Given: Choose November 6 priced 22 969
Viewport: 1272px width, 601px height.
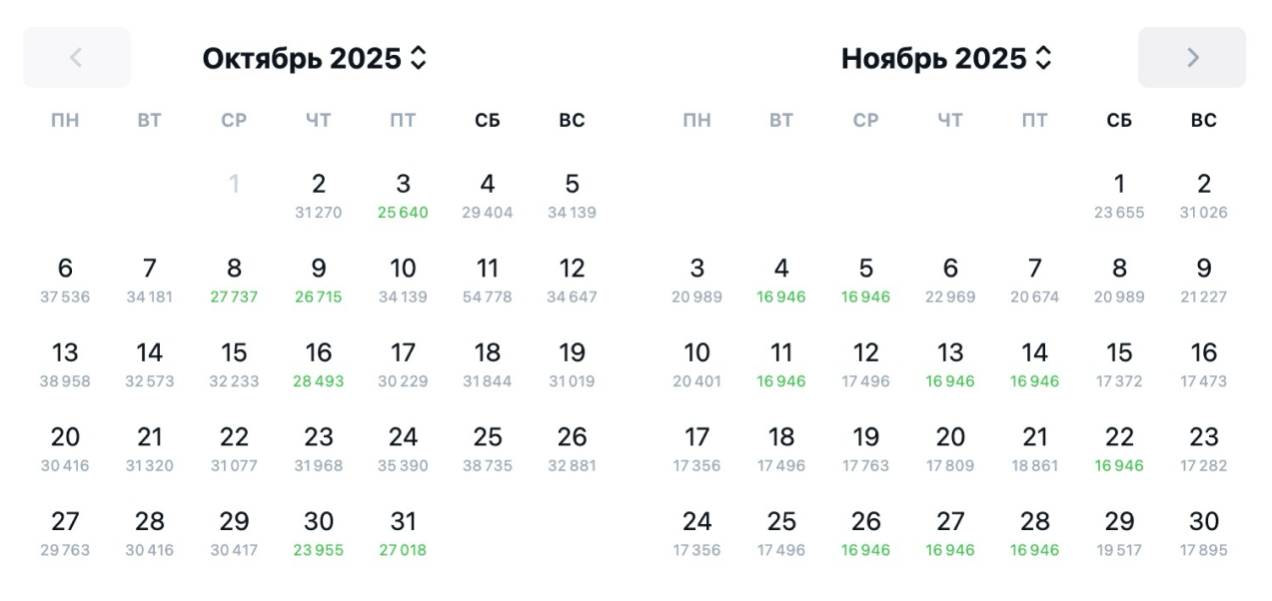Looking at the screenshot, I should click(950, 280).
